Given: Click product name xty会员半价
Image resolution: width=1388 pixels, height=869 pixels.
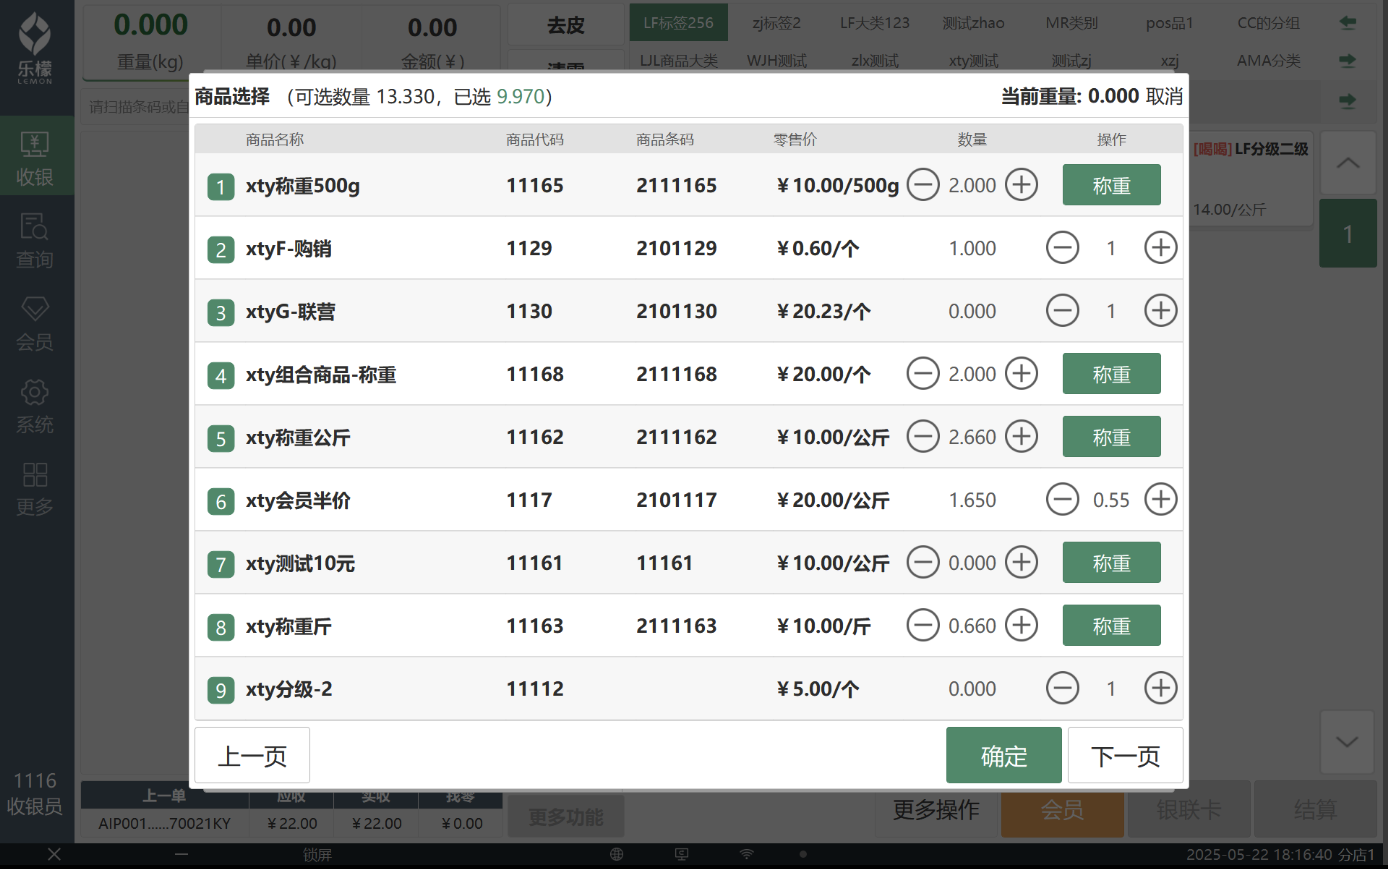Looking at the screenshot, I should tap(298, 500).
